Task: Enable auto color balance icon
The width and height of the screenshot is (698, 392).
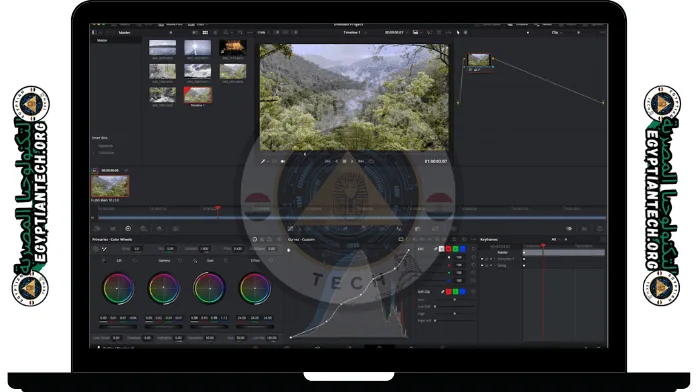Action: coord(96,249)
